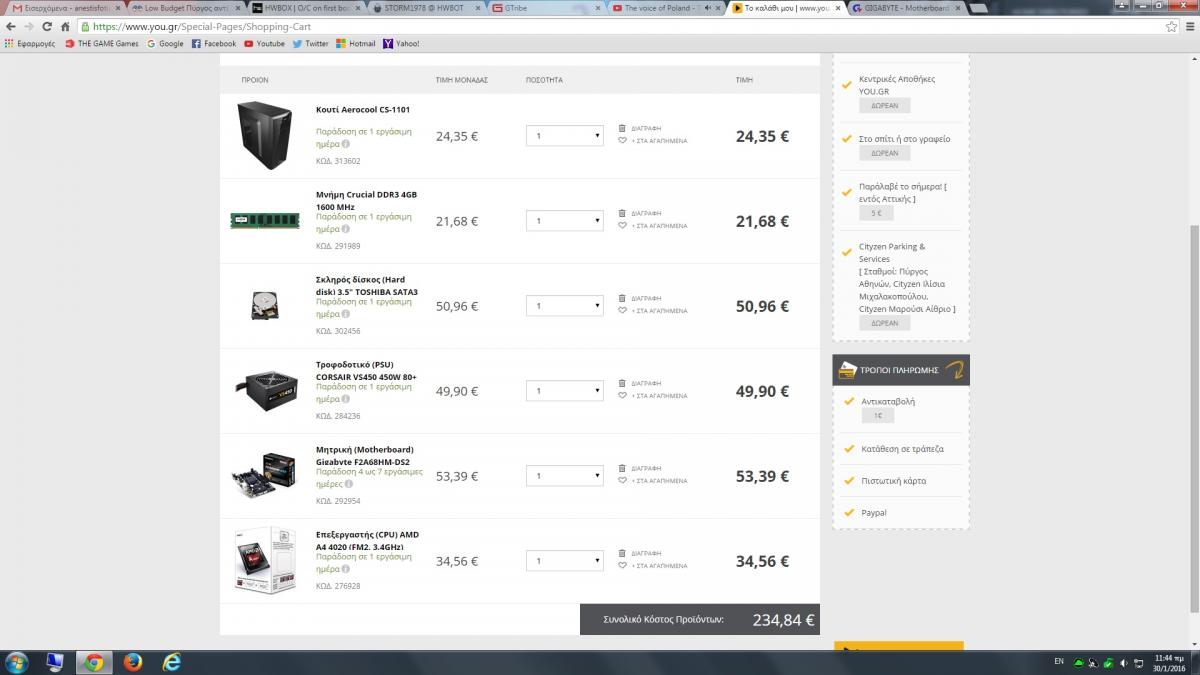Open the Chrome menu hamburger icon
This screenshot has width=1200, height=675.
[1188, 26]
